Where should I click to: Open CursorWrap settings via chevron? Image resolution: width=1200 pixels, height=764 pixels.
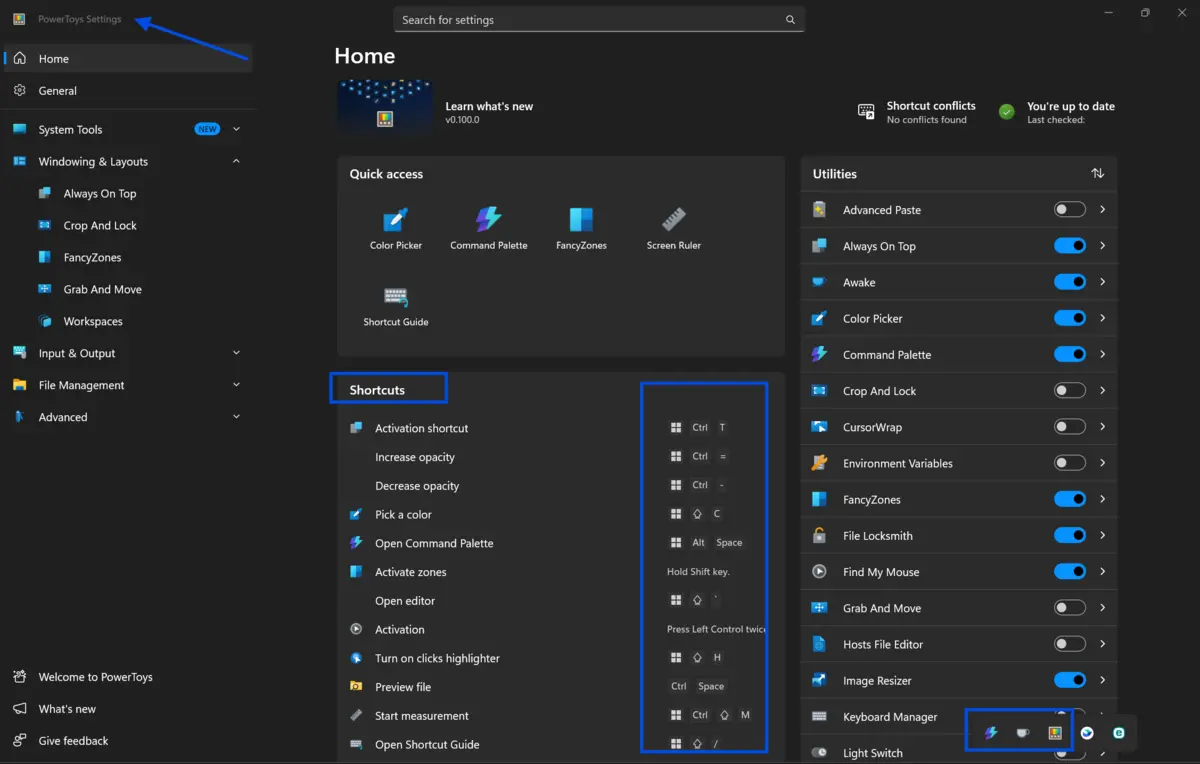tap(1102, 427)
